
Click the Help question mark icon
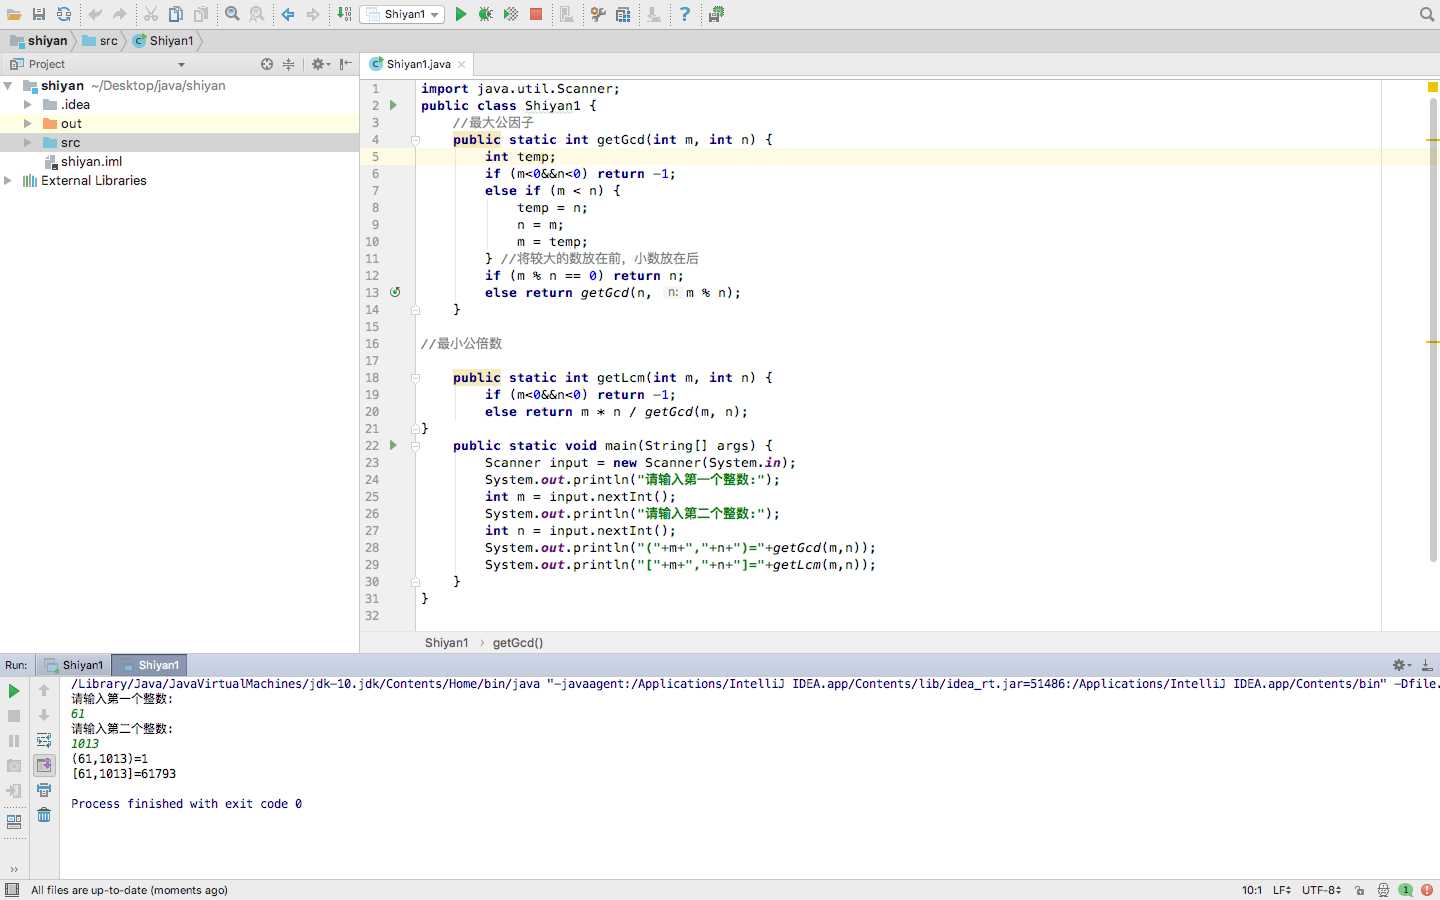click(x=685, y=14)
